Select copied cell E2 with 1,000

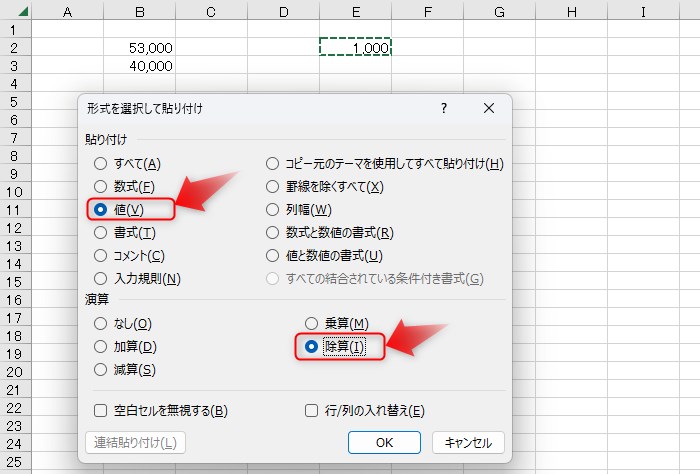click(355, 47)
